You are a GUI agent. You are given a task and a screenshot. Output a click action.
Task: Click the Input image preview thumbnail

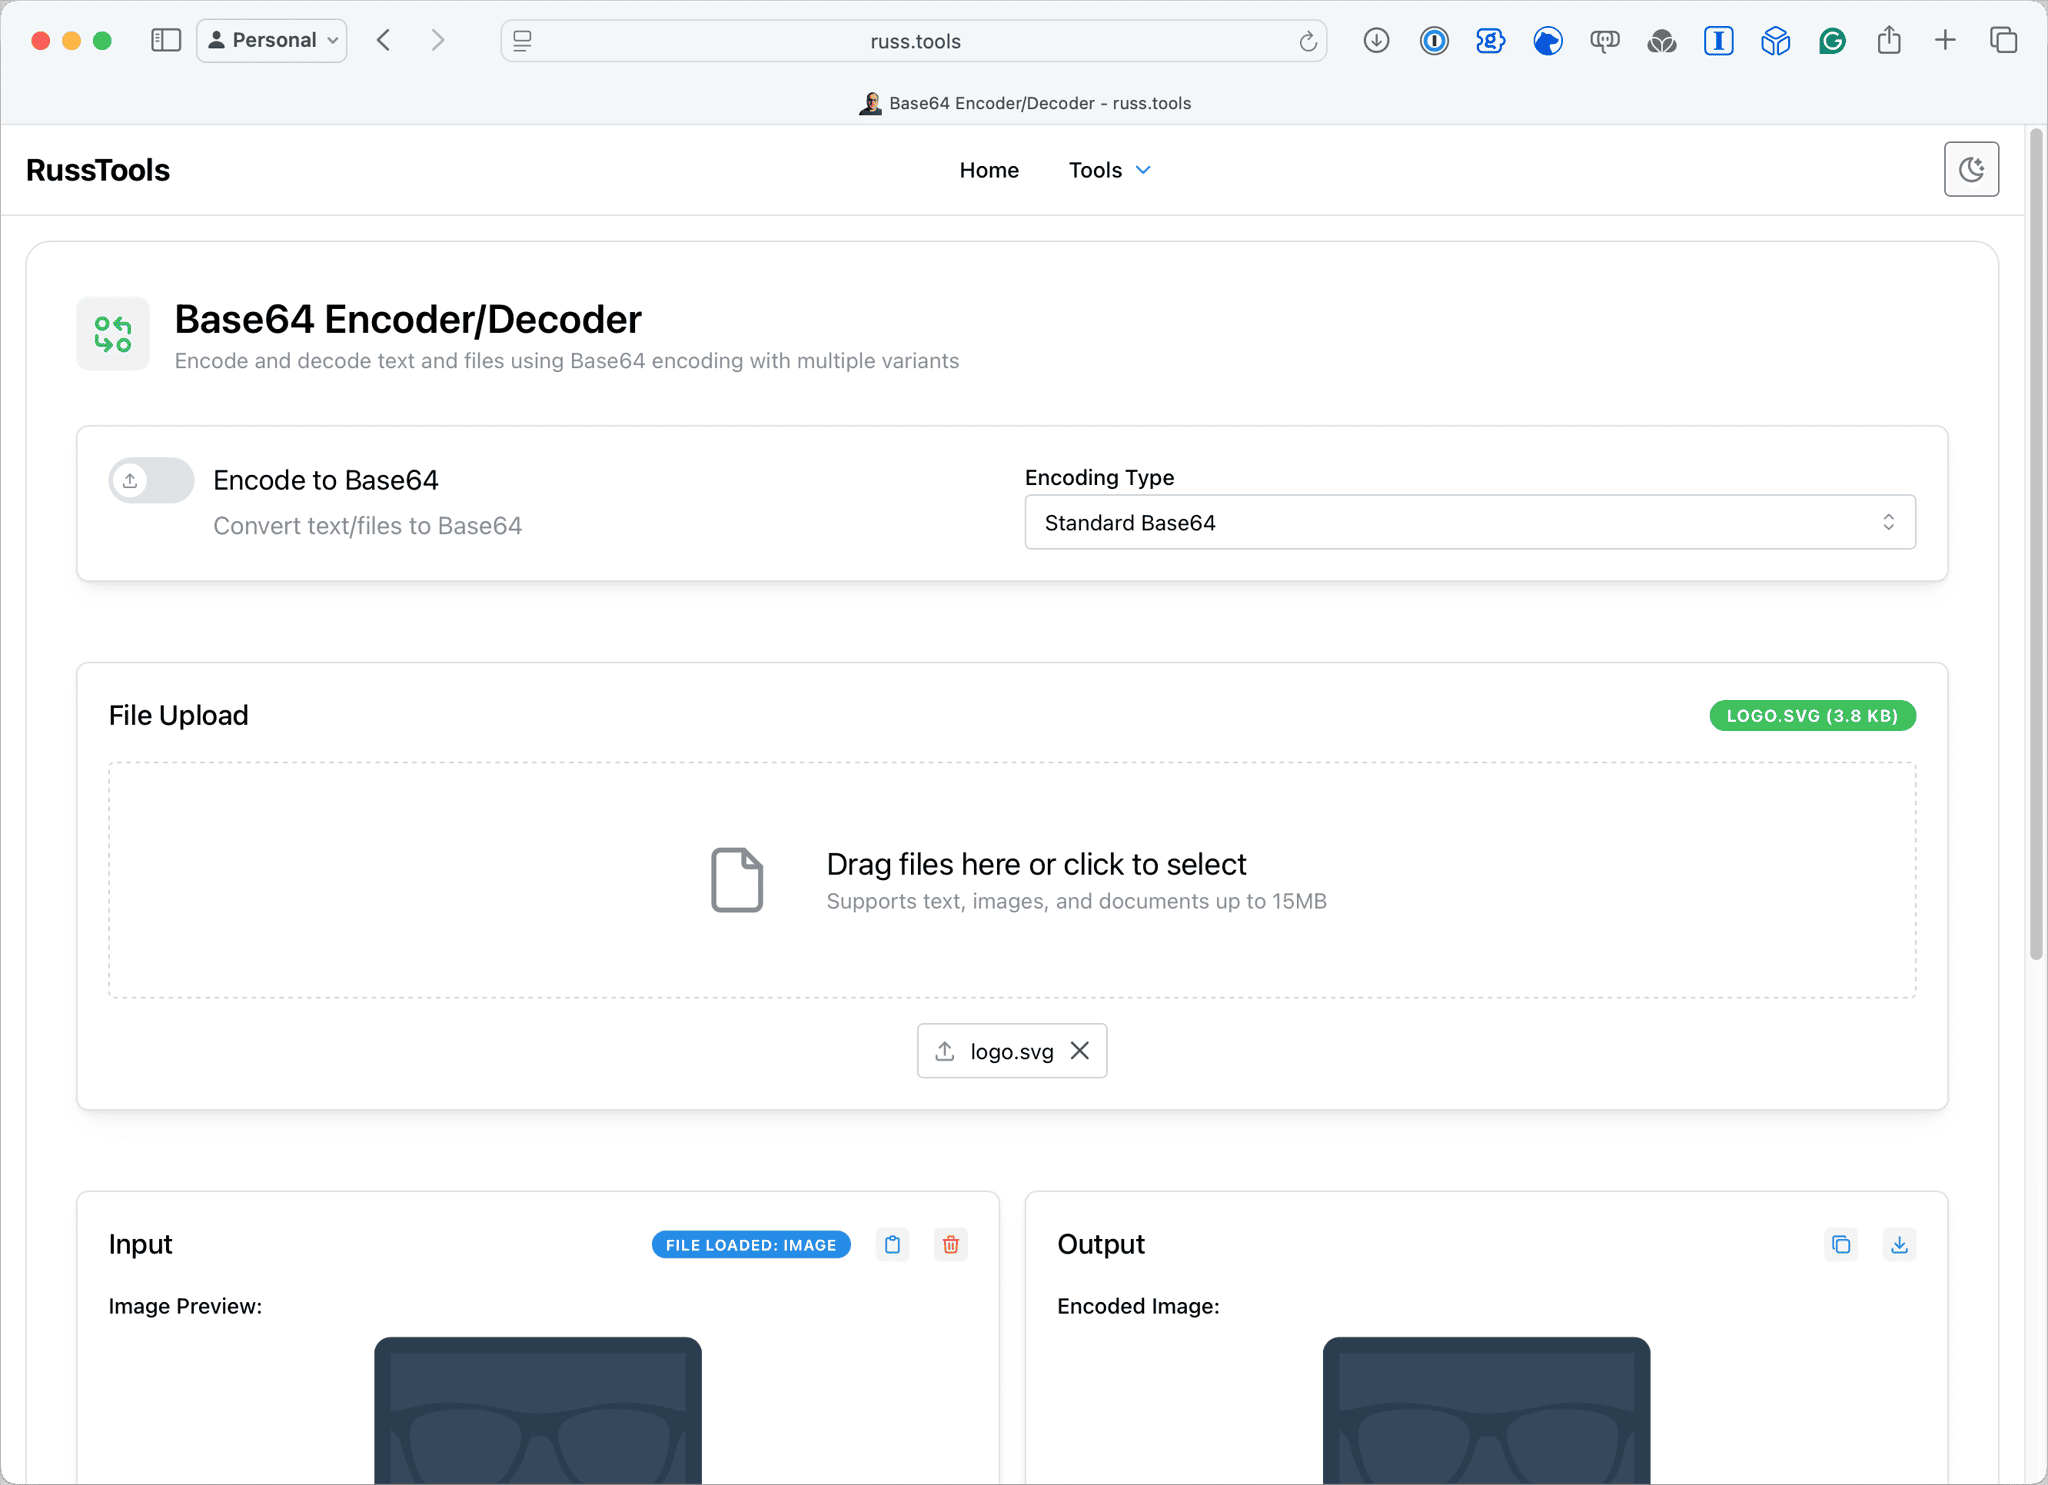[x=538, y=1410]
